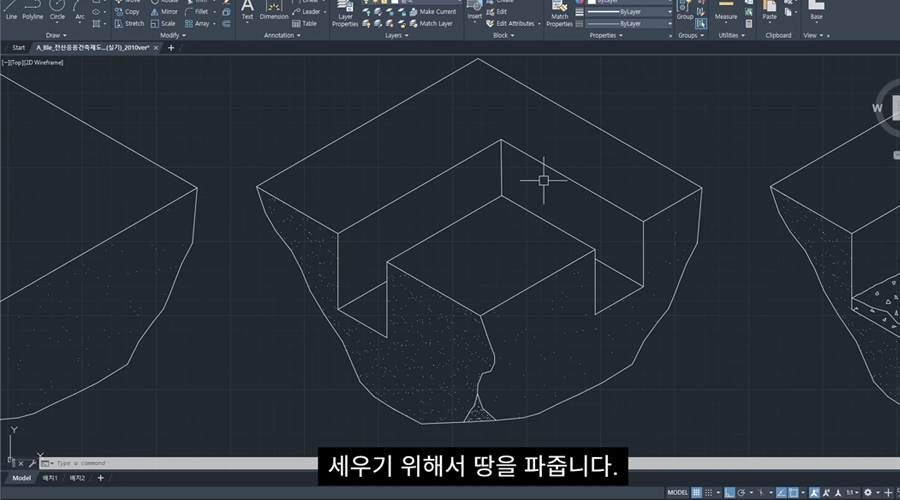
Task: Select the Circle tool
Action: [x=57, y=10]
